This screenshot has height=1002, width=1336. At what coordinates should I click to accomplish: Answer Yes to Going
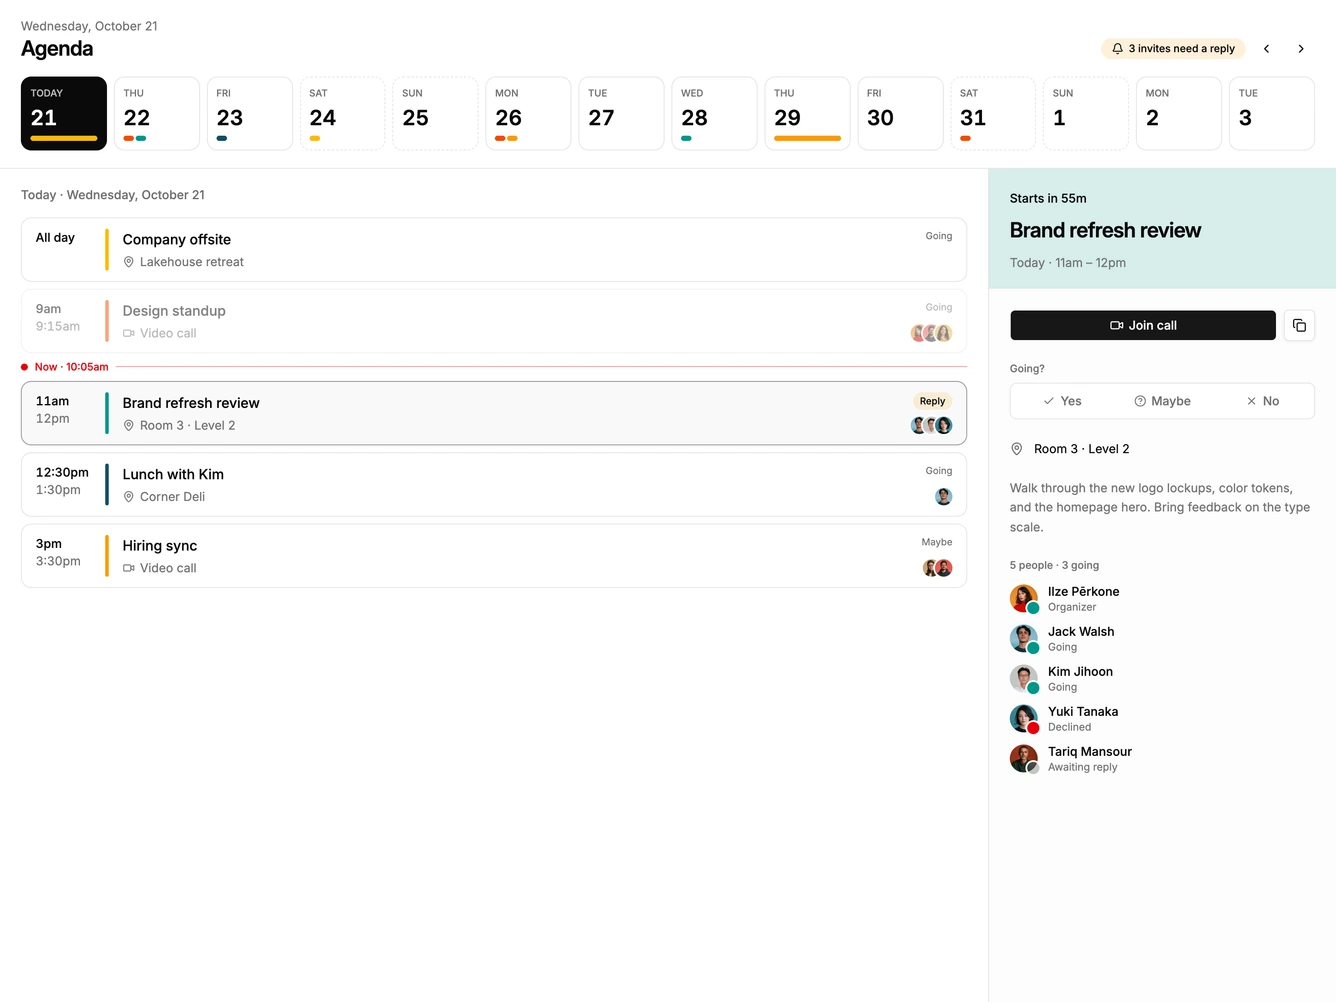pyautogui.click(x=1061, y=401)
